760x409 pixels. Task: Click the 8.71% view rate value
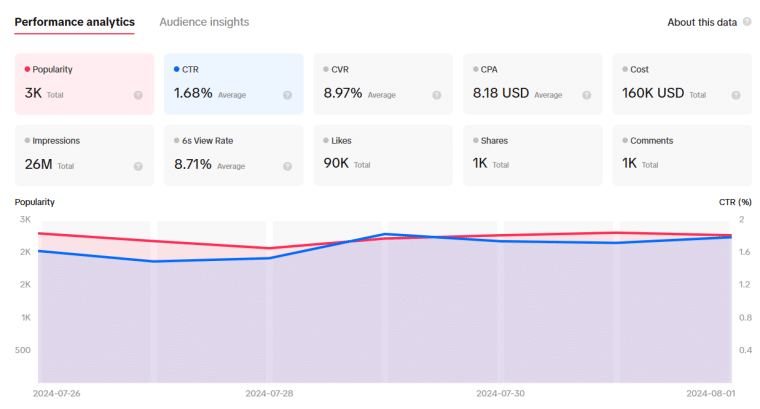point(192,164)
